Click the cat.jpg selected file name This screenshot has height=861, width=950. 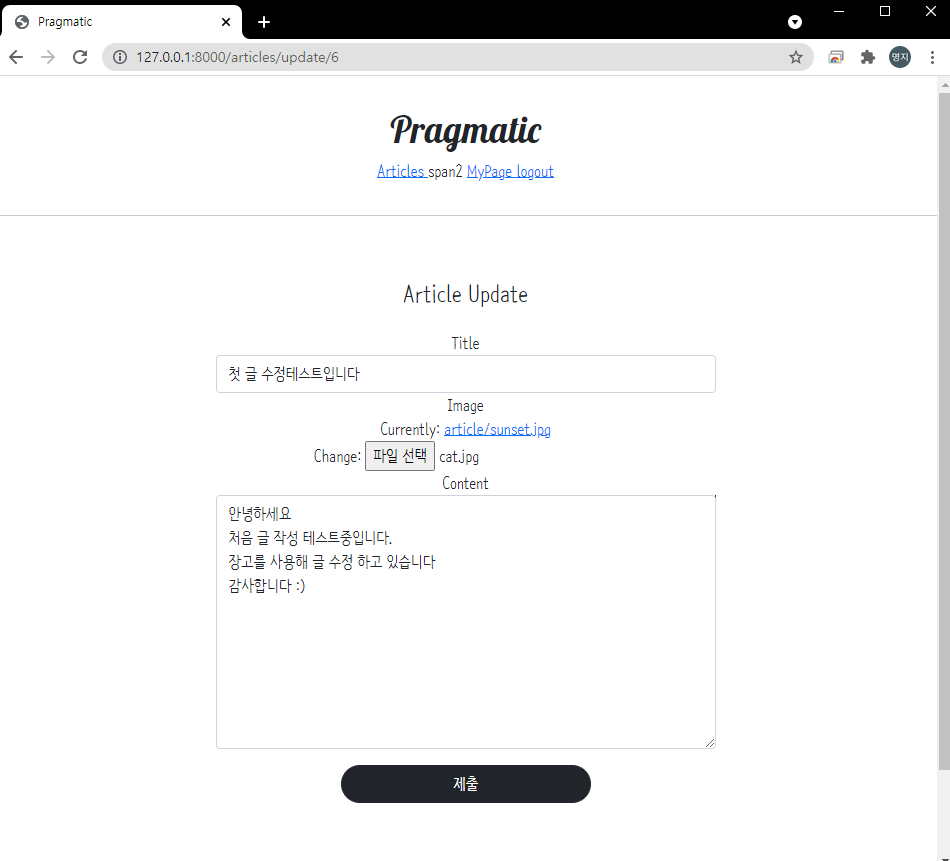459,457
